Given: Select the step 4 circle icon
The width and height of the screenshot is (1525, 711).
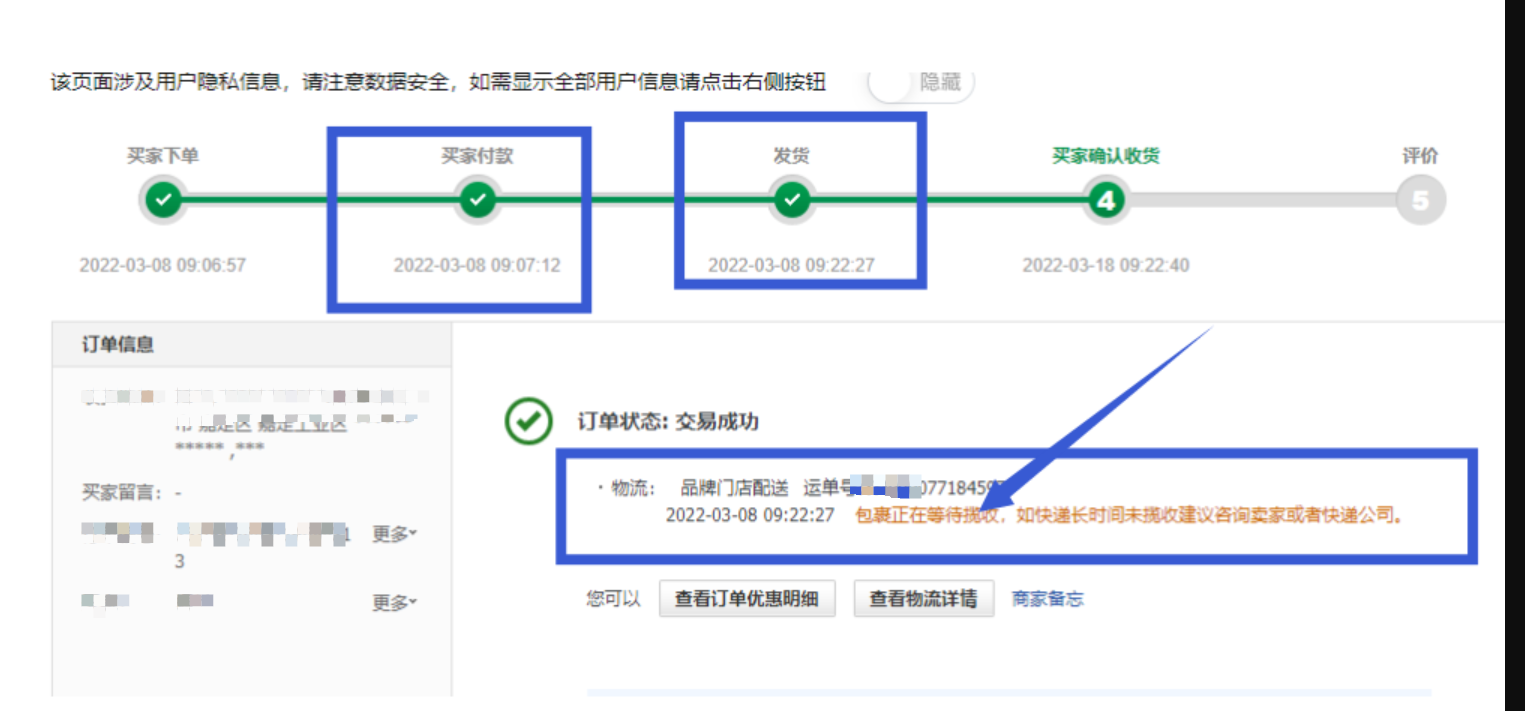Looking at the screenshot, I should tap(1106, 201).
